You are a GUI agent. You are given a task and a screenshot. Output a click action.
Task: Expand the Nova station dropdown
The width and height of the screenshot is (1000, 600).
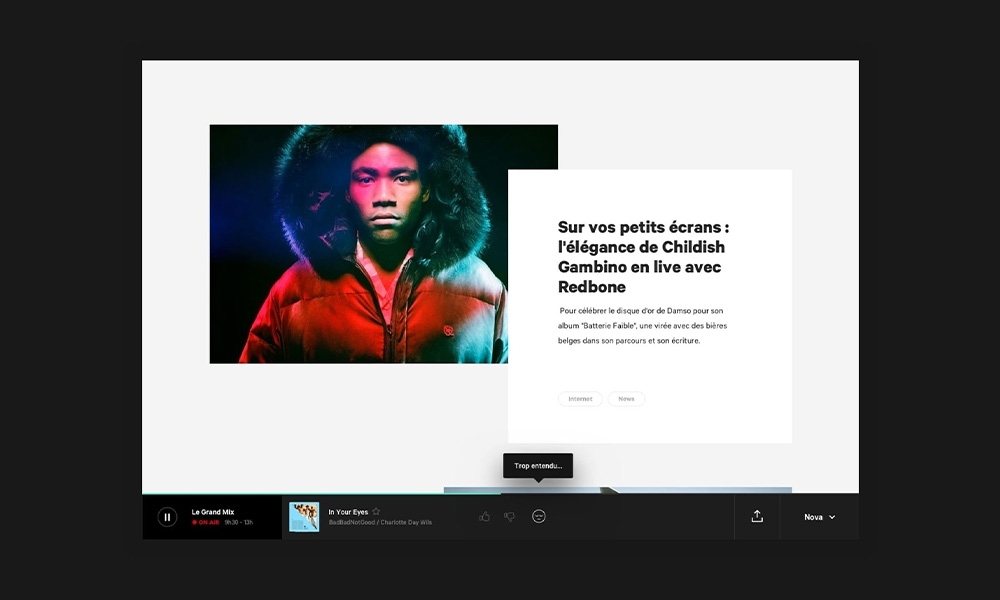tap(820, 517)
